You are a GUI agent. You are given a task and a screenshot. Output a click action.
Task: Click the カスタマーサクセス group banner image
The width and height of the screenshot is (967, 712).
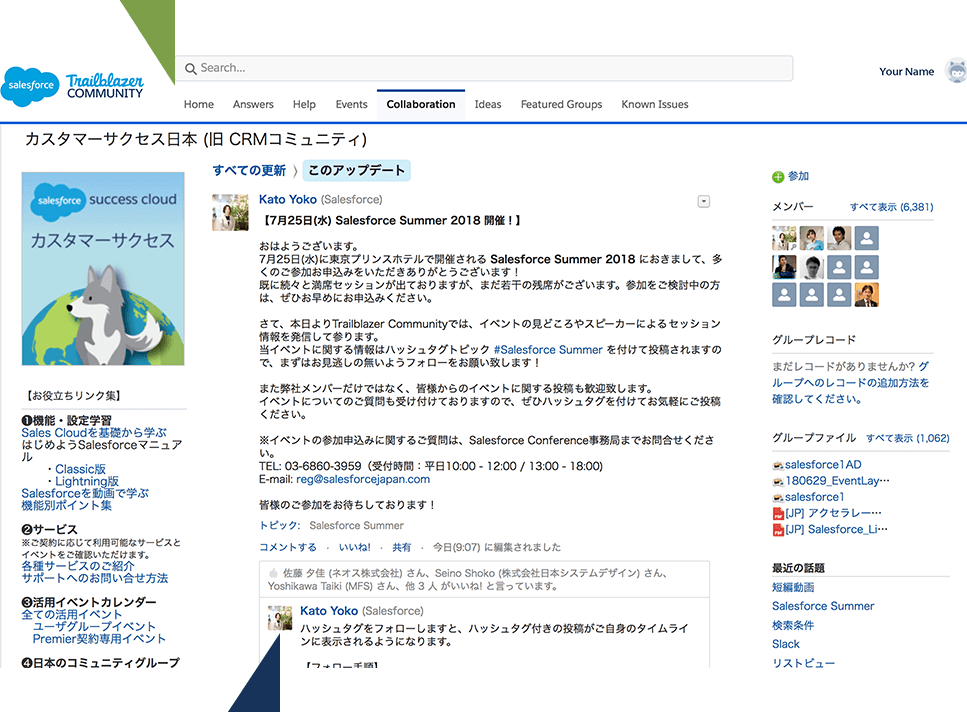click(103, 269)
